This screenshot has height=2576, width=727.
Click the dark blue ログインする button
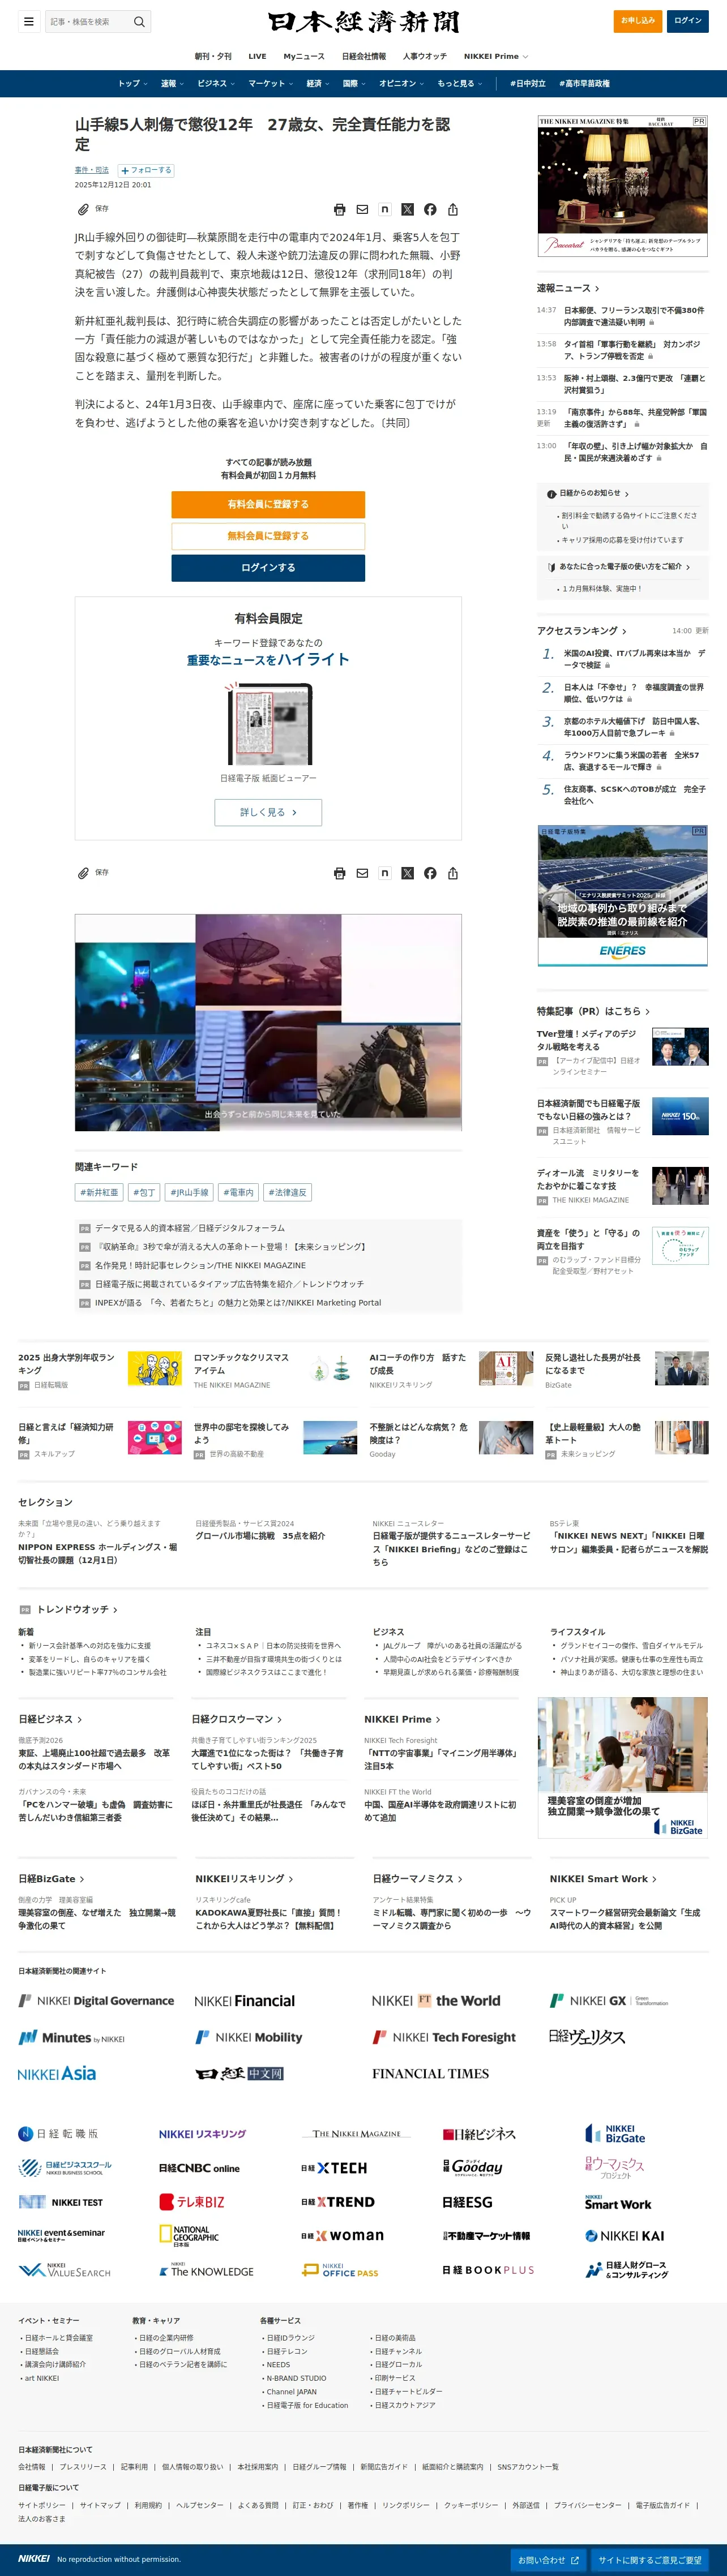268,567
